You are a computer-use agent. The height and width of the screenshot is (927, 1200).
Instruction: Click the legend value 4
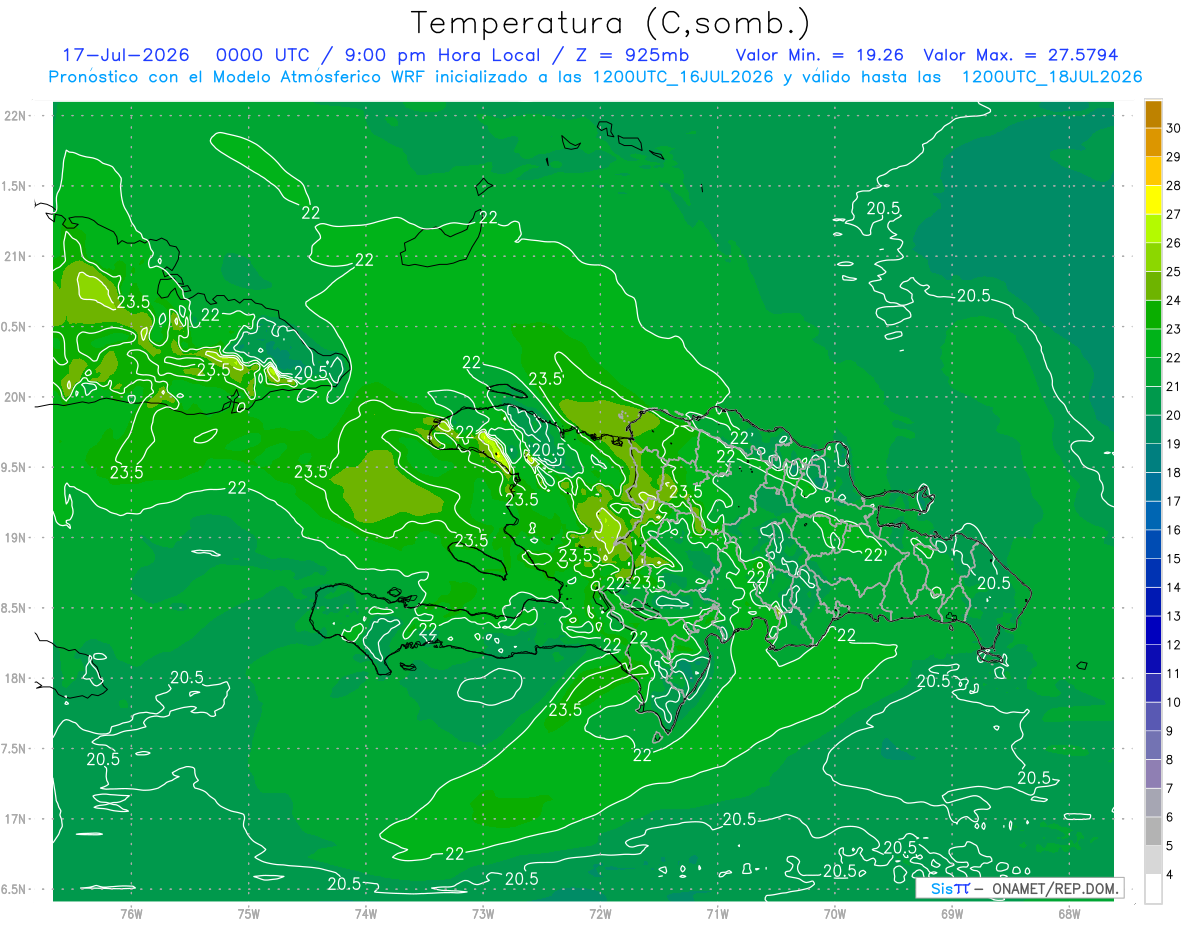tap(1171, 875)
